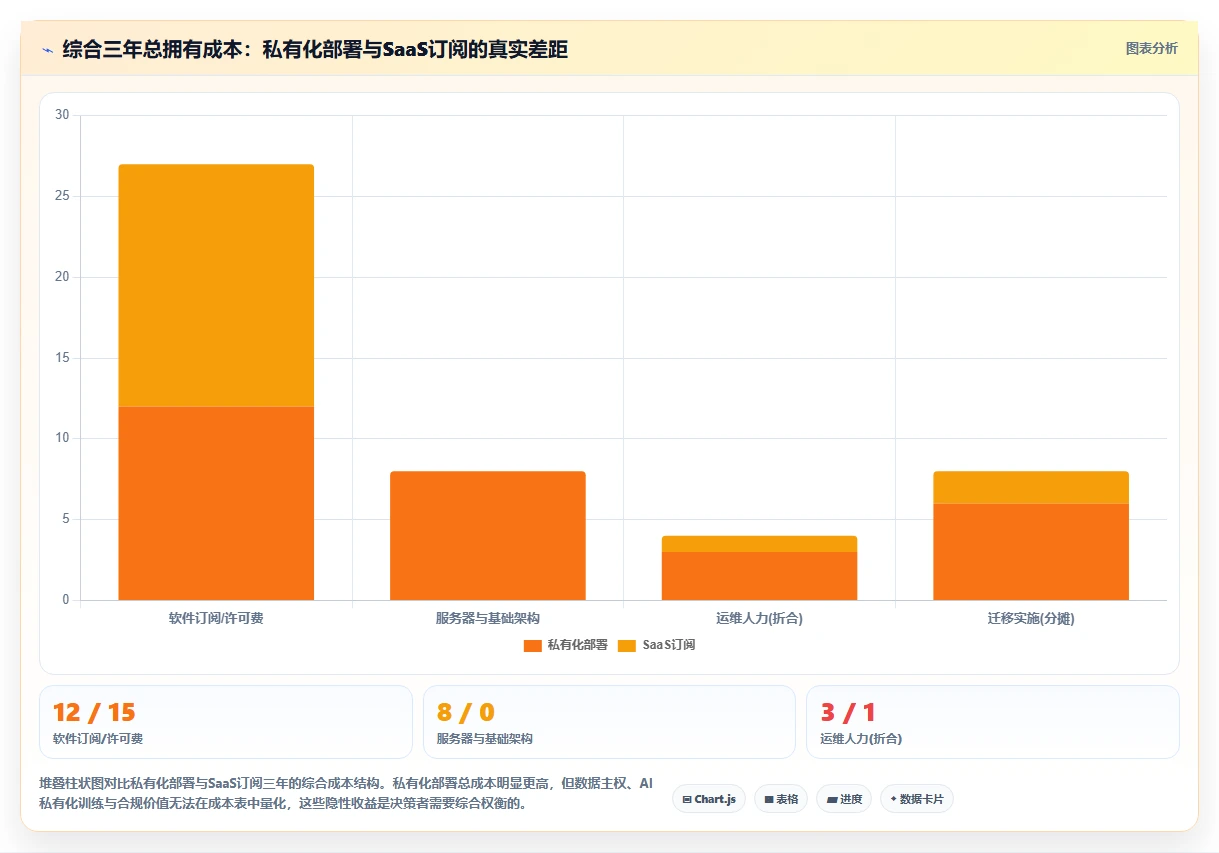This screenshot has height=853, width=1219.
Task: Click the SaaS订阅 legend text
Action: coord(668,645)
